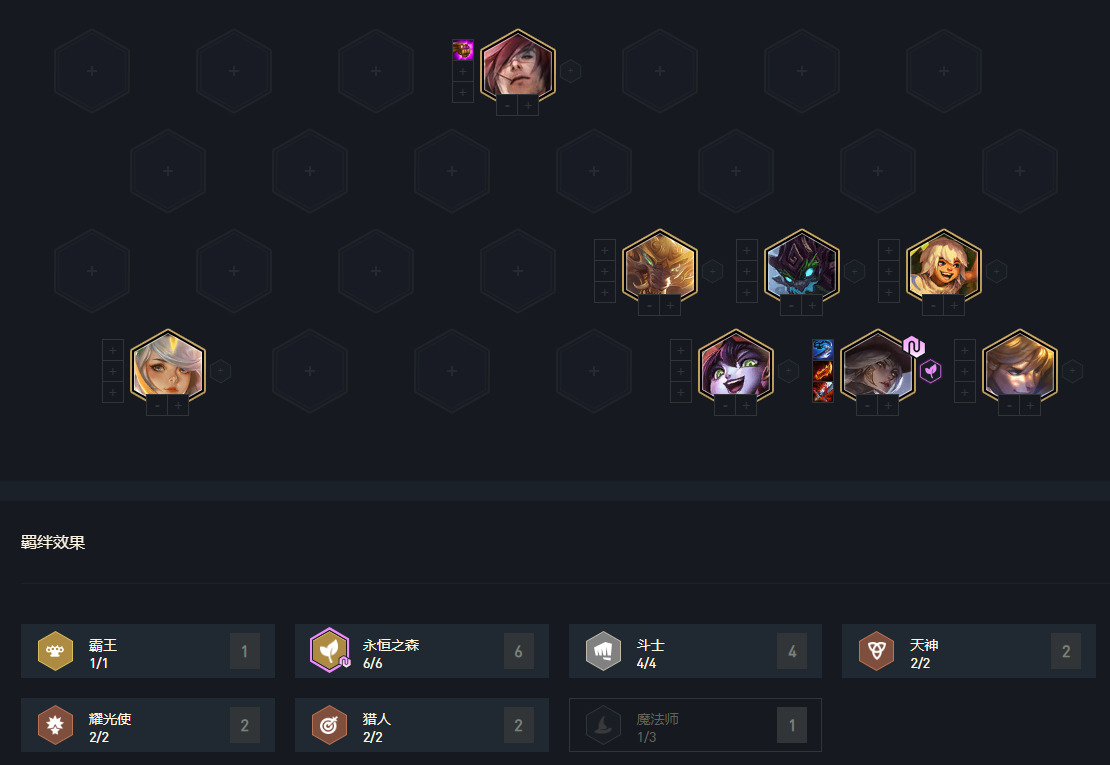This screenshot has height=765, width=1110.
Task: Add emblem using hexagon right of Sett
Action: click(x=570, y=71)
